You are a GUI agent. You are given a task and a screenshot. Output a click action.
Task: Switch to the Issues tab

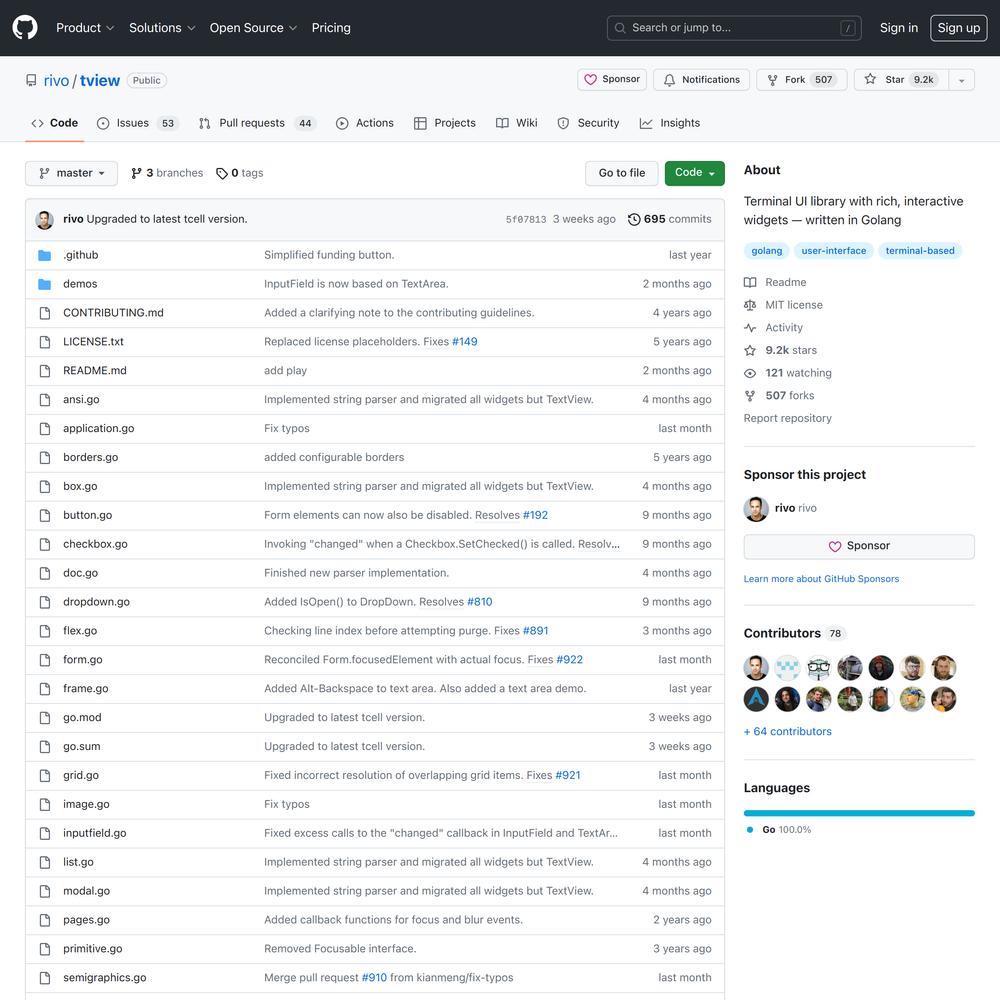pos(137,123)
